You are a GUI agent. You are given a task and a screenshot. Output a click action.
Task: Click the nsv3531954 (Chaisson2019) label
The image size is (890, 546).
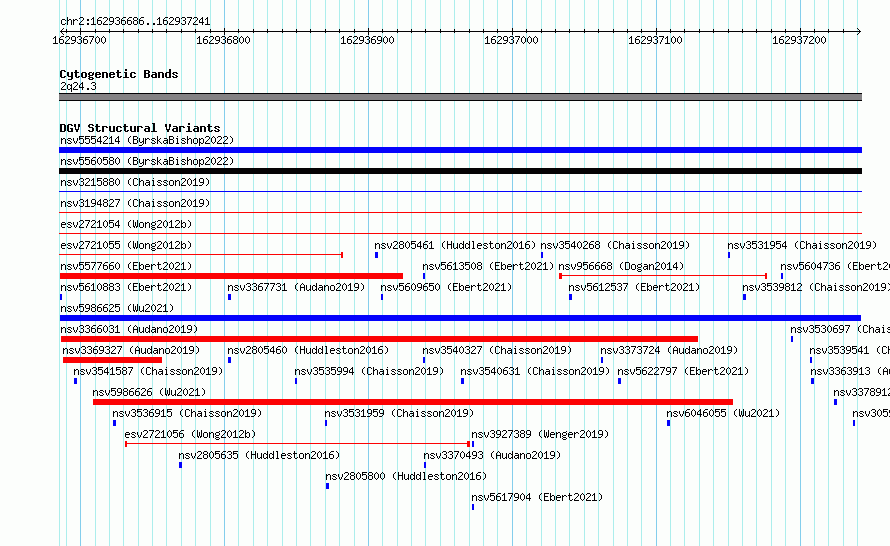[x=802, y=245]
